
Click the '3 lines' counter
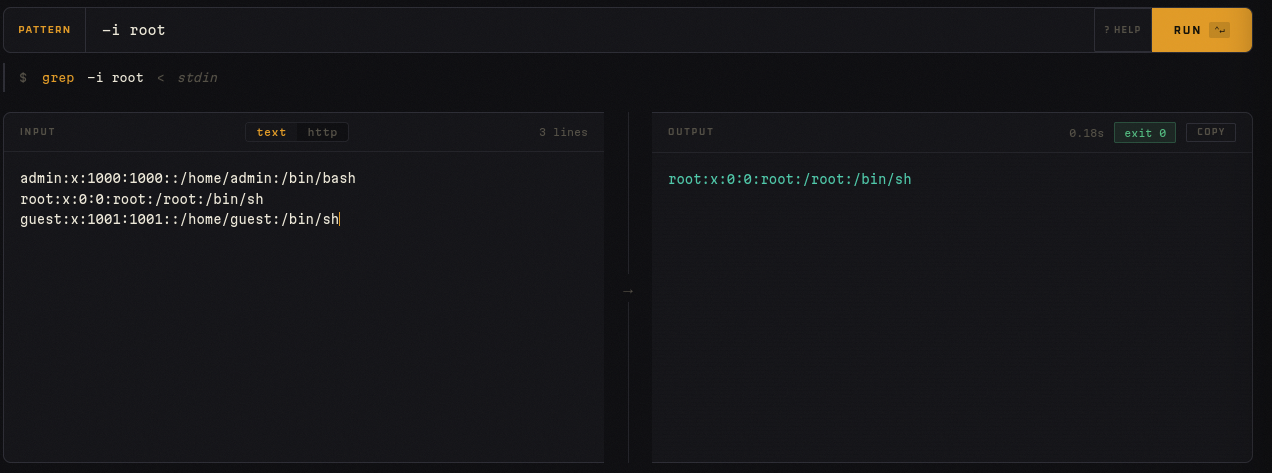pyautogui.click(x=563, y=132)
